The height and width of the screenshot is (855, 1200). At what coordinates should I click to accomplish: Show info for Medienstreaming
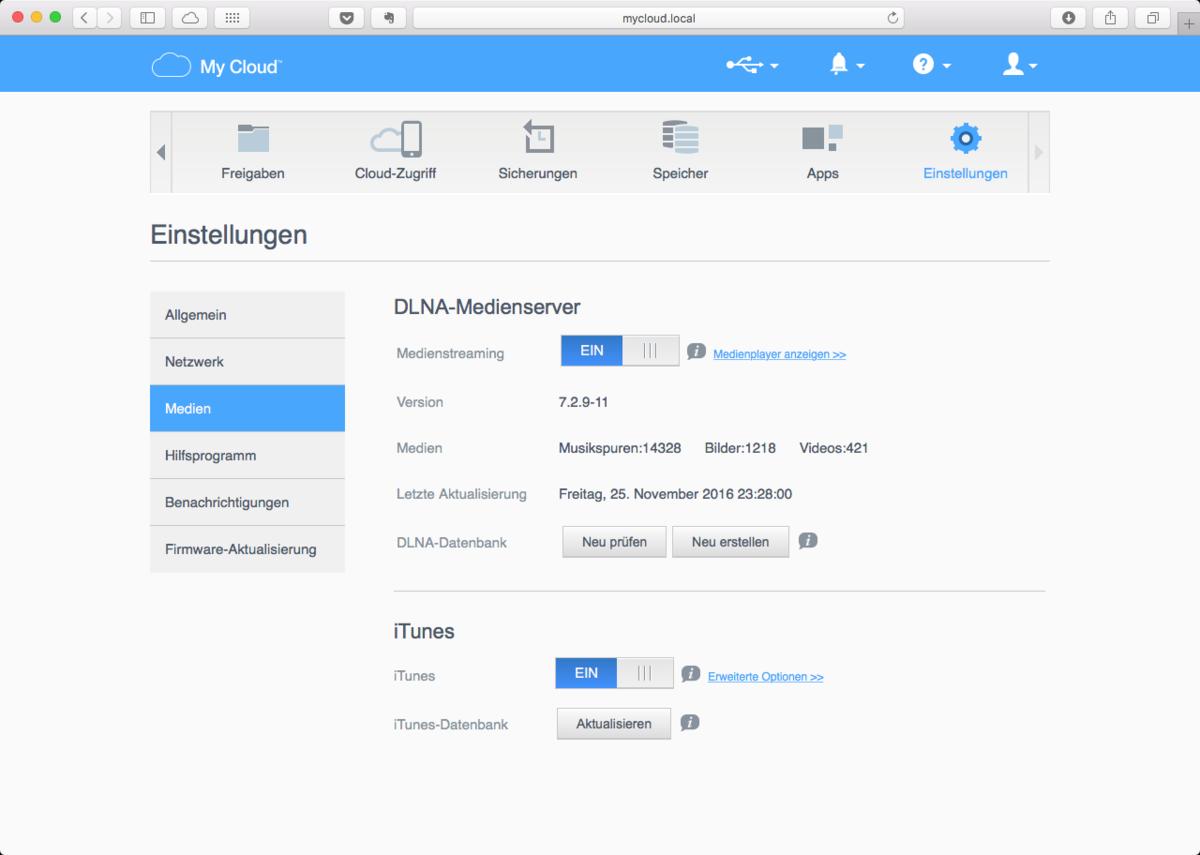coord(696,352)
